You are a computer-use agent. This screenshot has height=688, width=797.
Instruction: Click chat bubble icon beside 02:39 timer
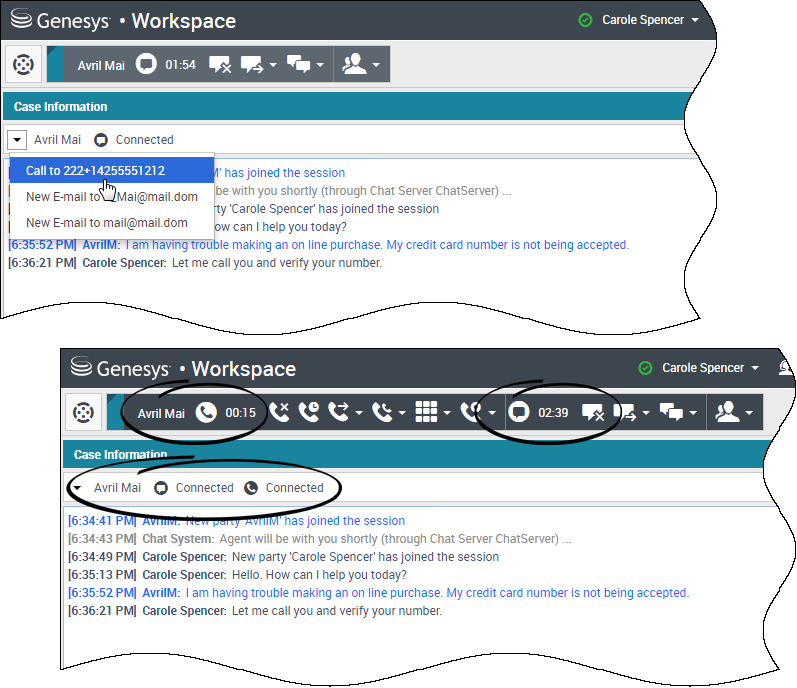pyautogui.click(x=519, y=412)
